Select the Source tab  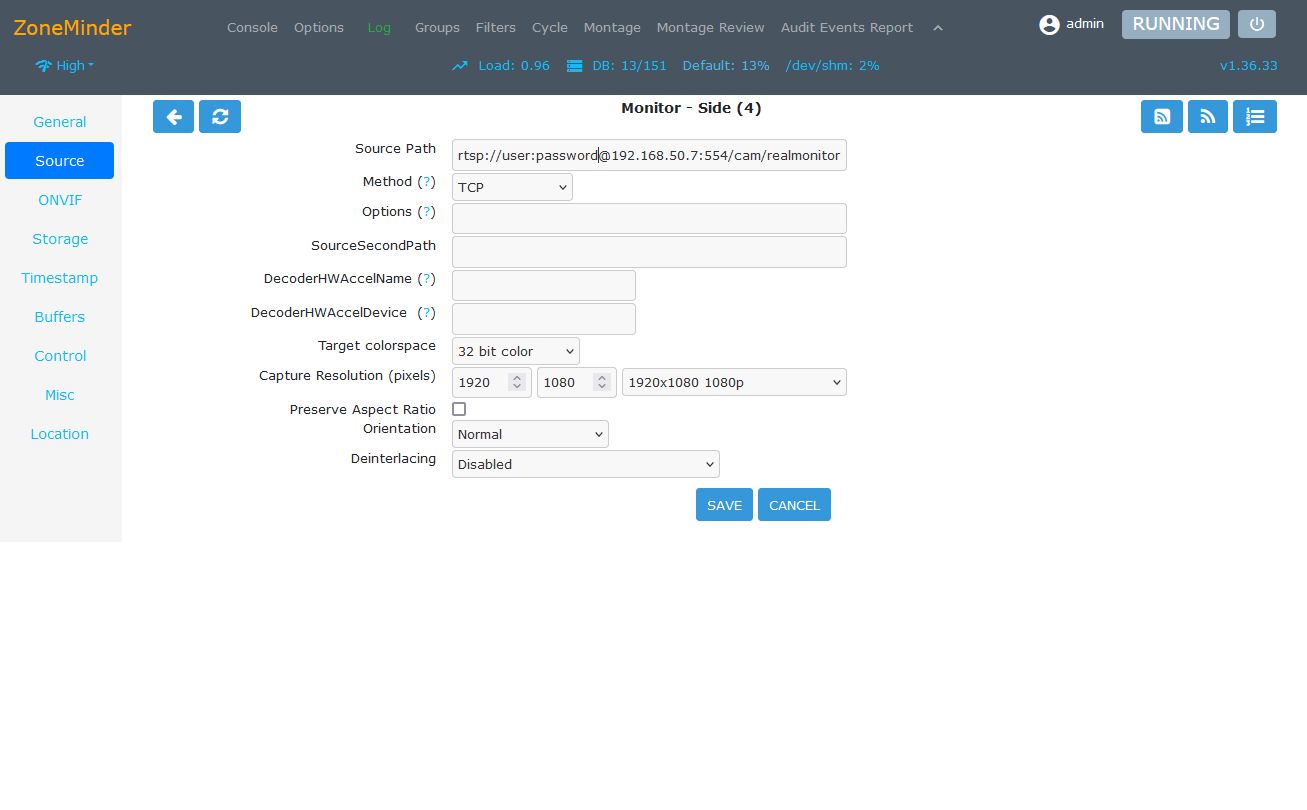coord(60,161)
